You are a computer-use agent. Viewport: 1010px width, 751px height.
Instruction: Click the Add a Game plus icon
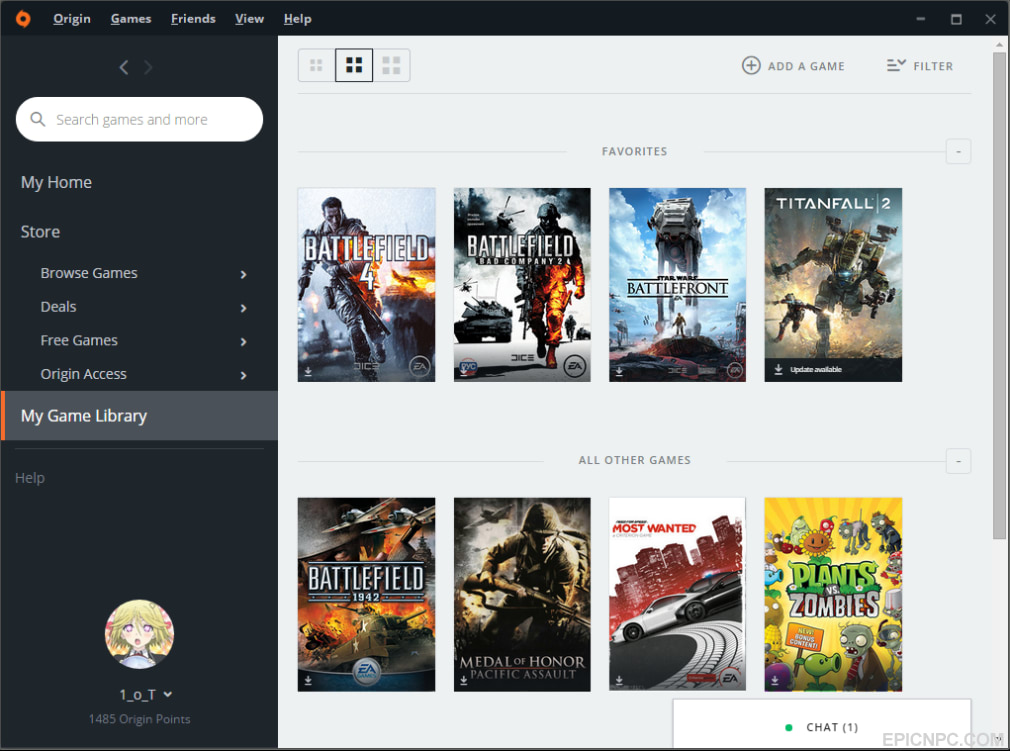tap(751, 66)
